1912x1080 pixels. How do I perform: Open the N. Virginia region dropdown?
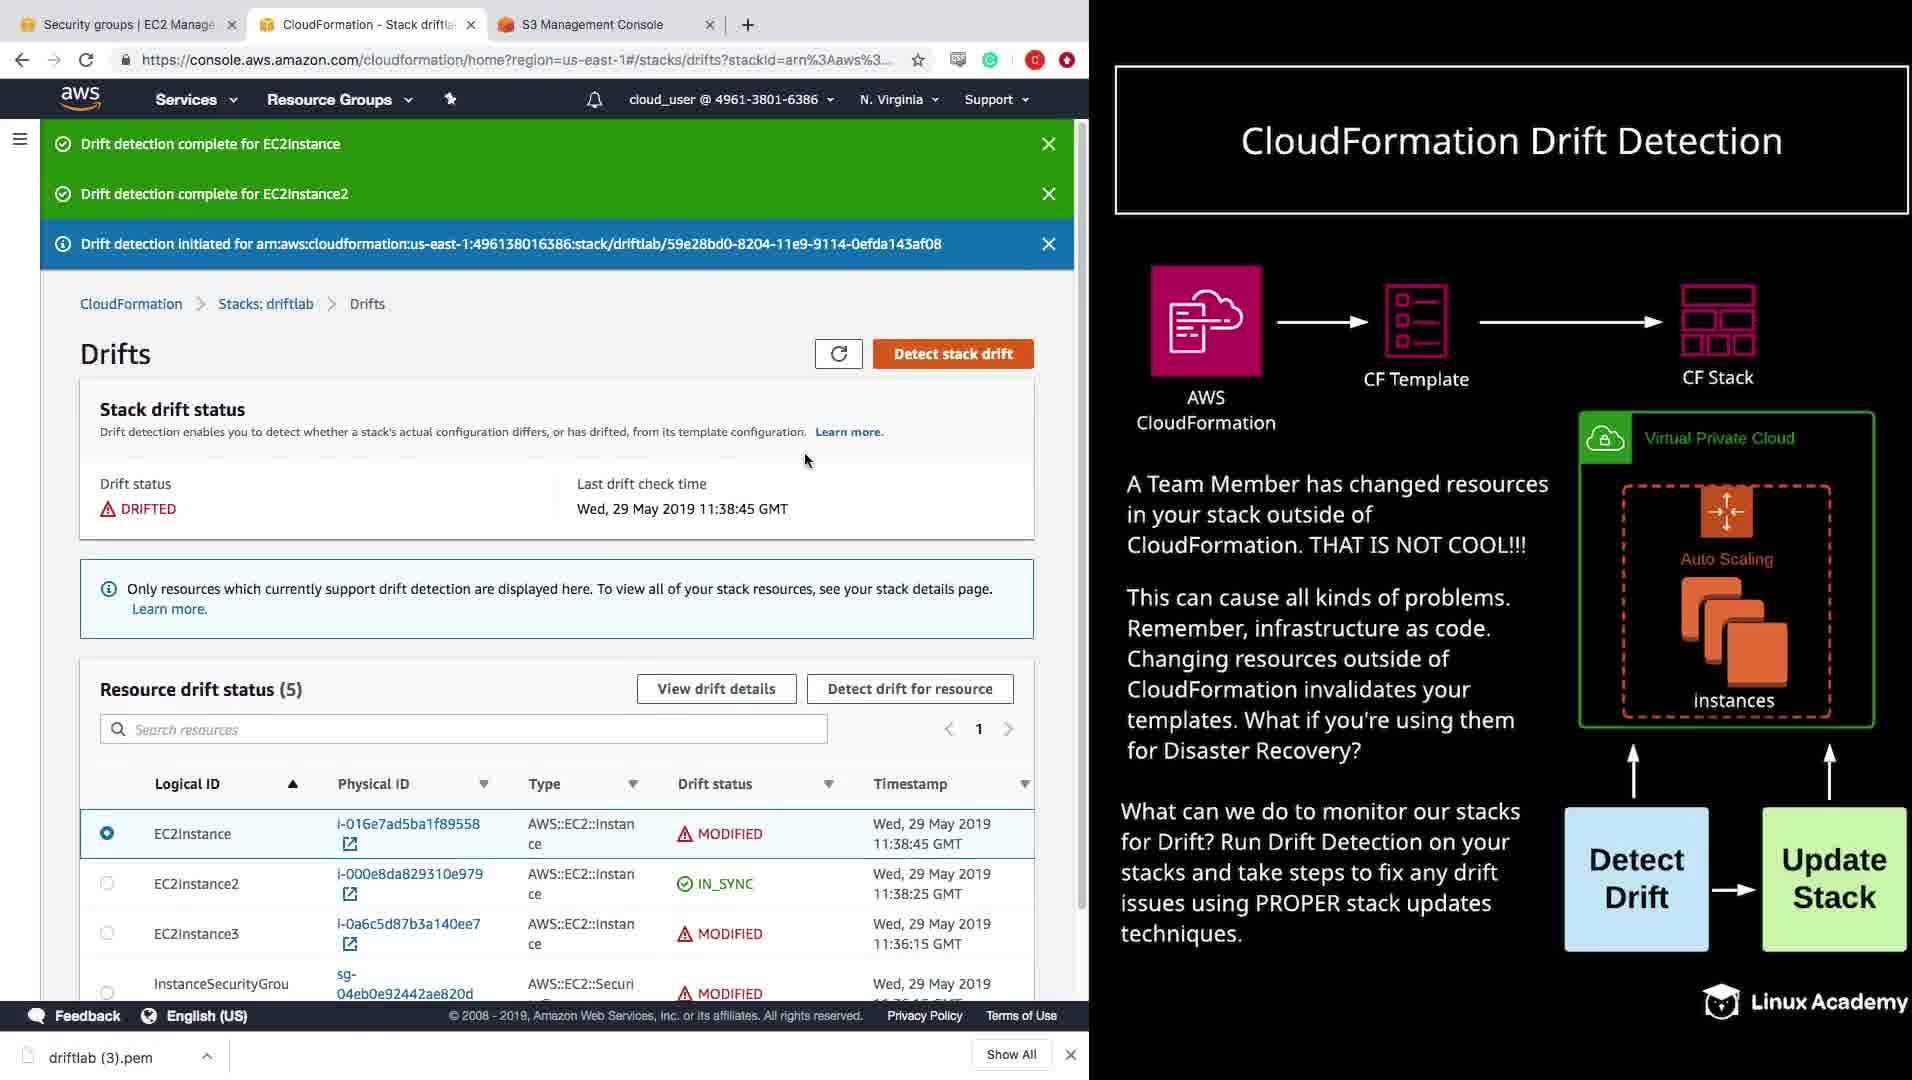[899, 100]
